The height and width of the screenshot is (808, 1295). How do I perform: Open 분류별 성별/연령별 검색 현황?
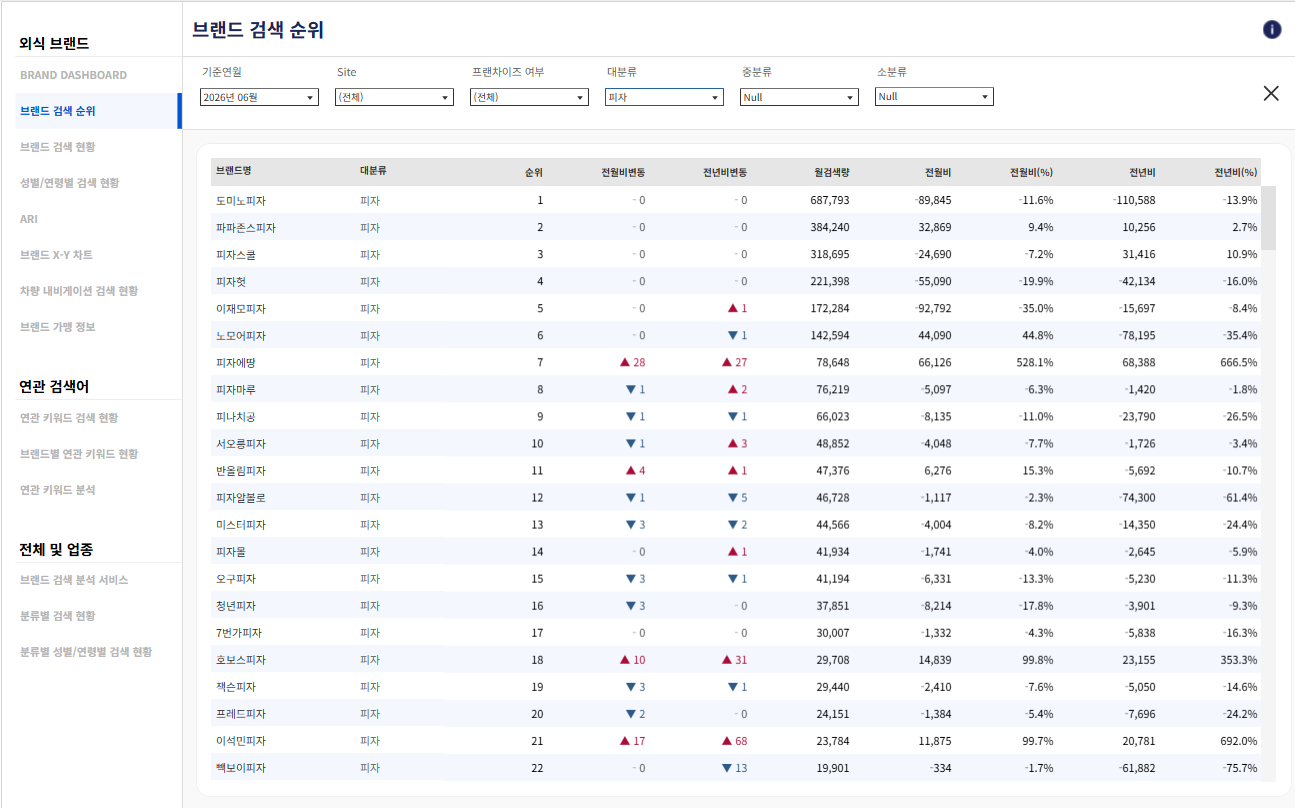[86, 652]
